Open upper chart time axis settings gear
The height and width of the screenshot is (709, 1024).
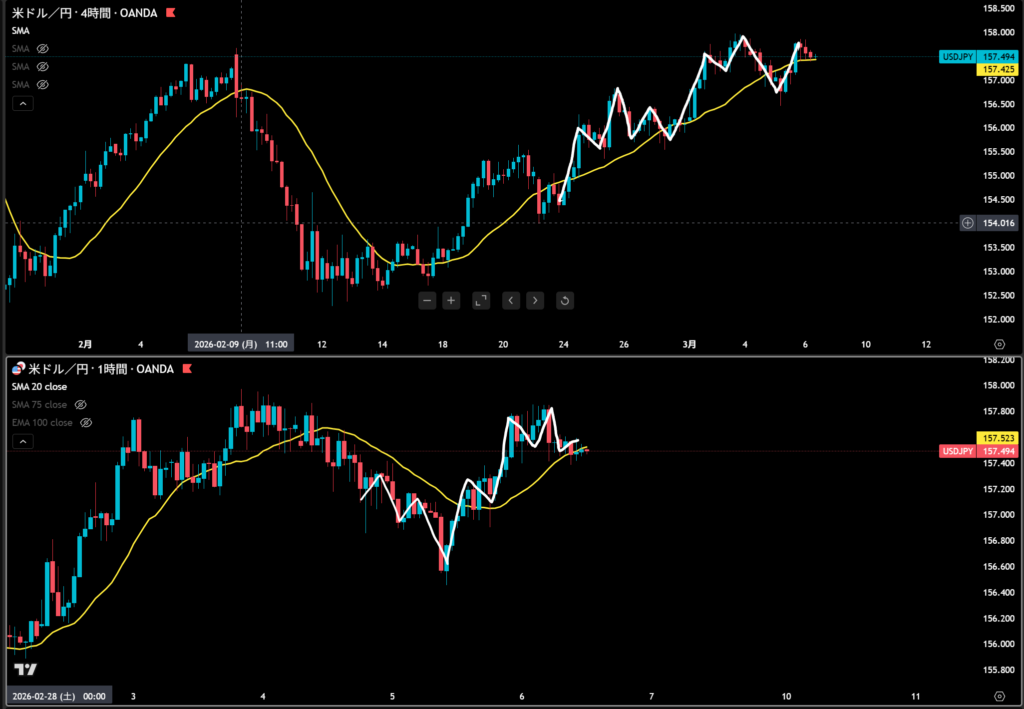[x=999, y=344]
